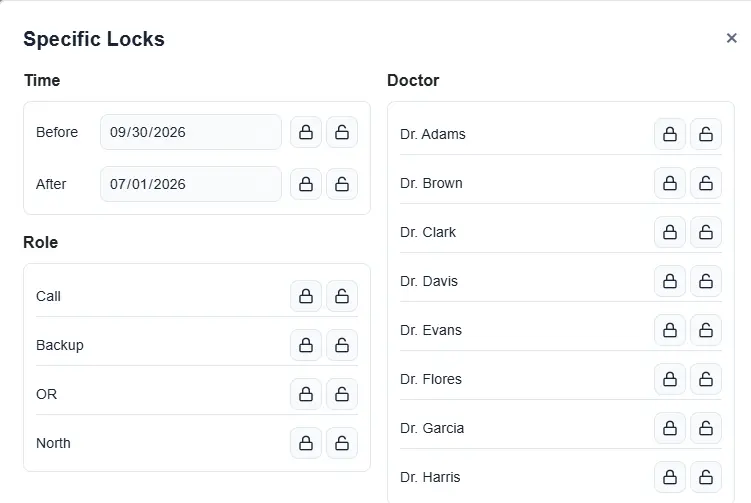Unlock the OR role
Image resolution: width=751 pixels, height=503 pixels.
342,394
